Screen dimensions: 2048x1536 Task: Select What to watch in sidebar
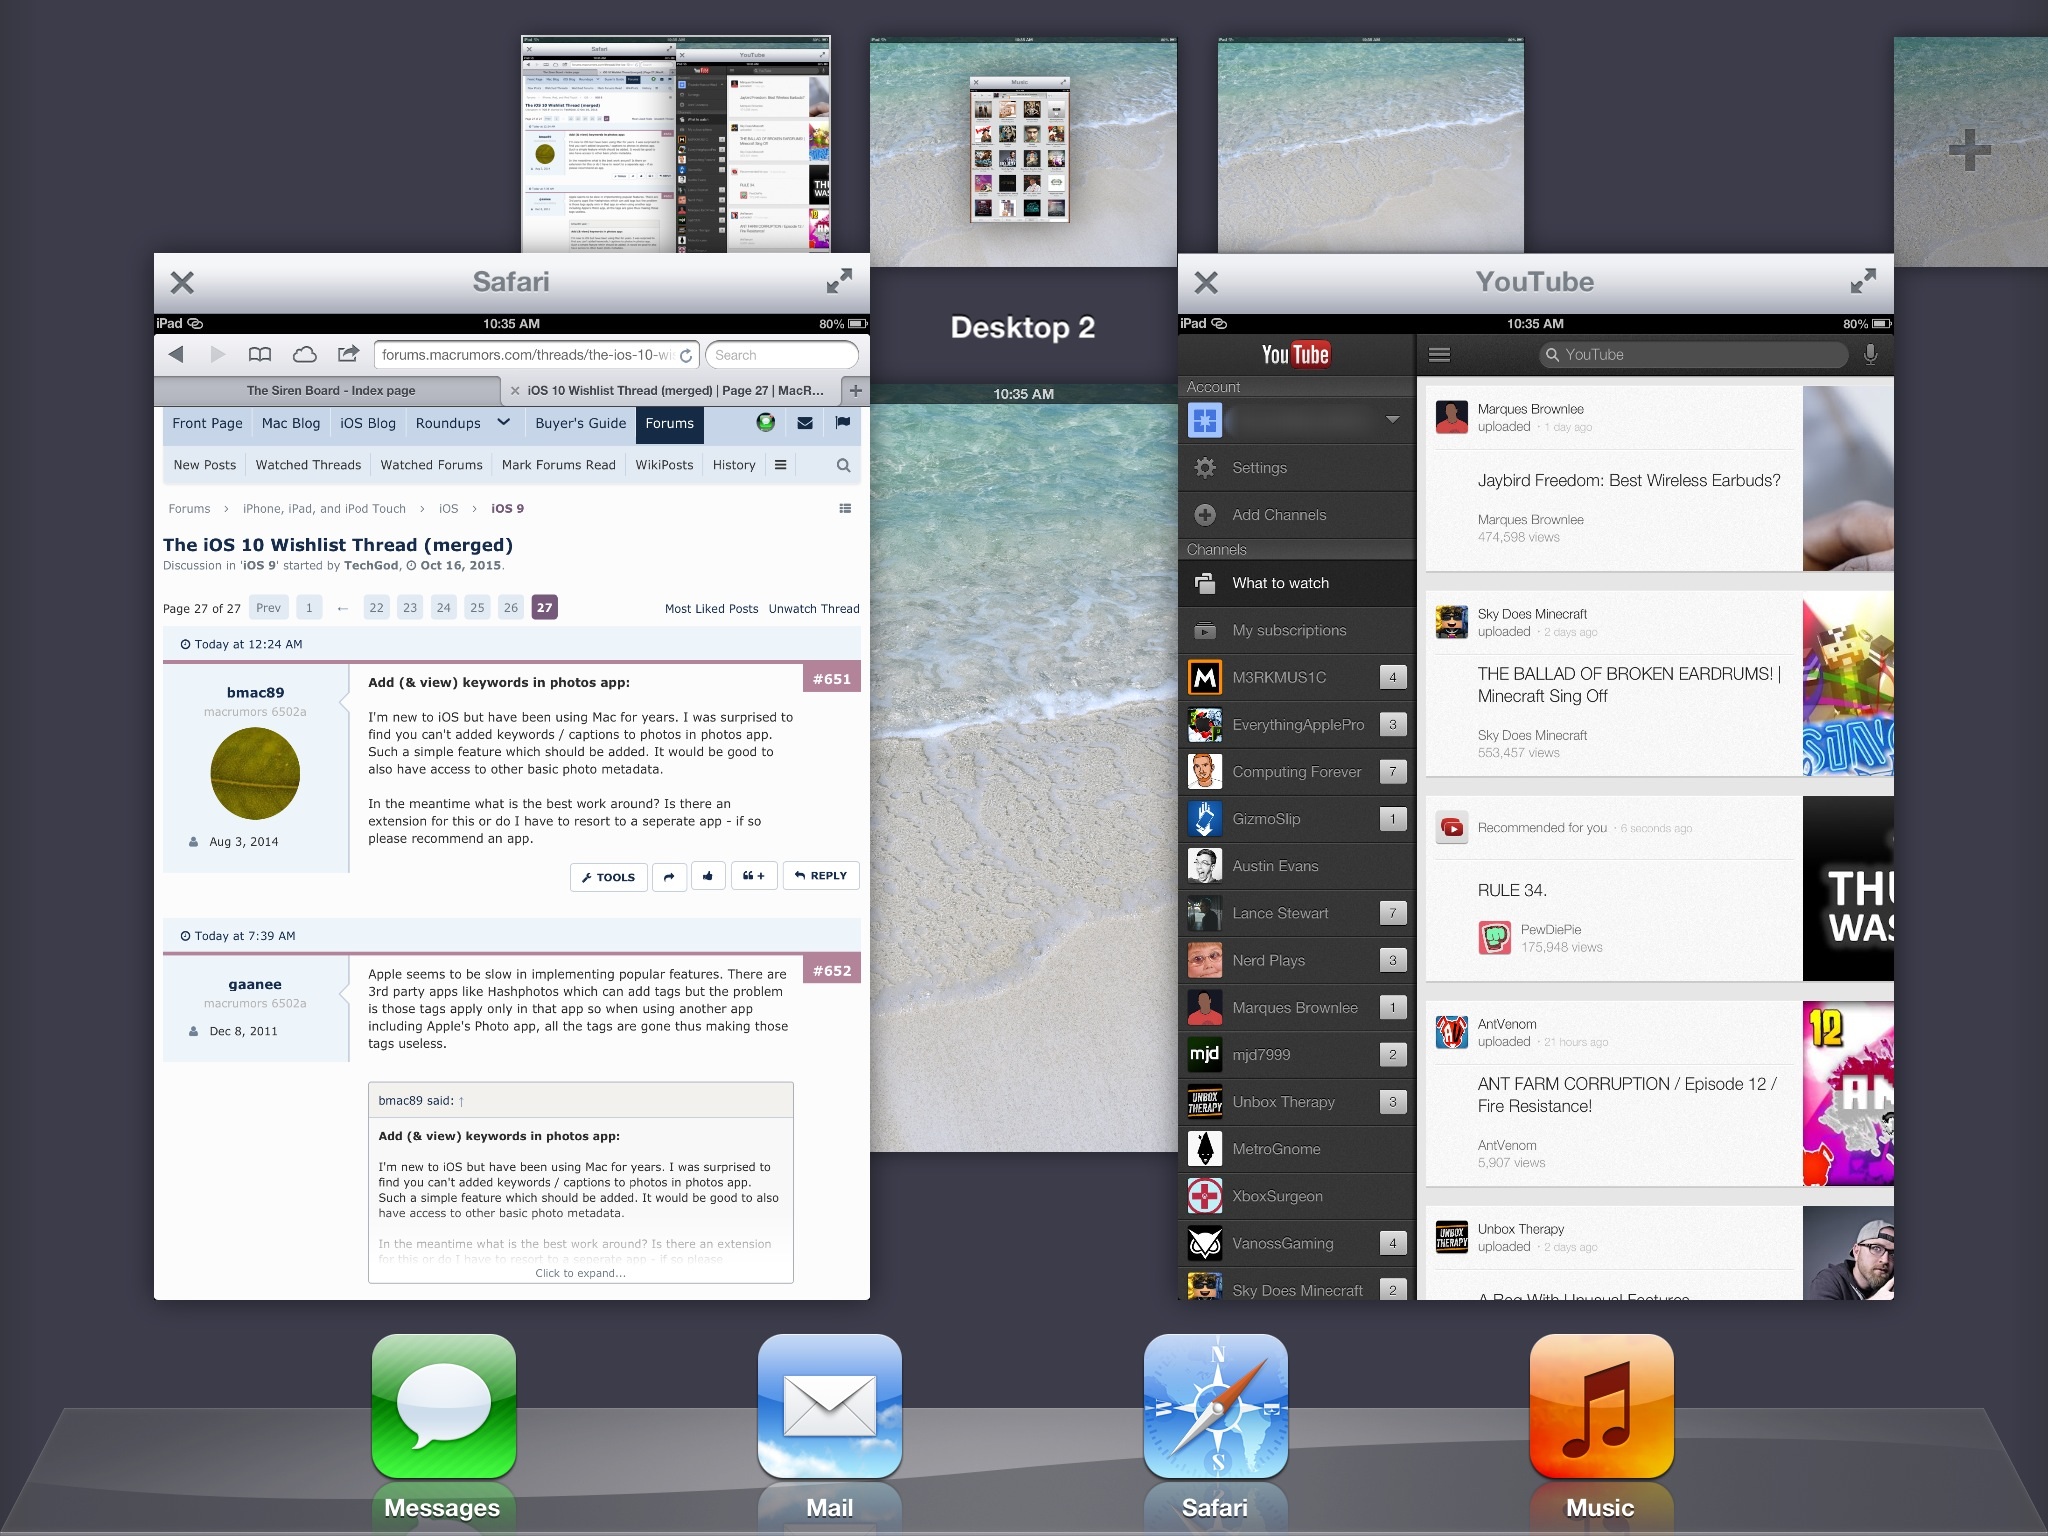1280,583
